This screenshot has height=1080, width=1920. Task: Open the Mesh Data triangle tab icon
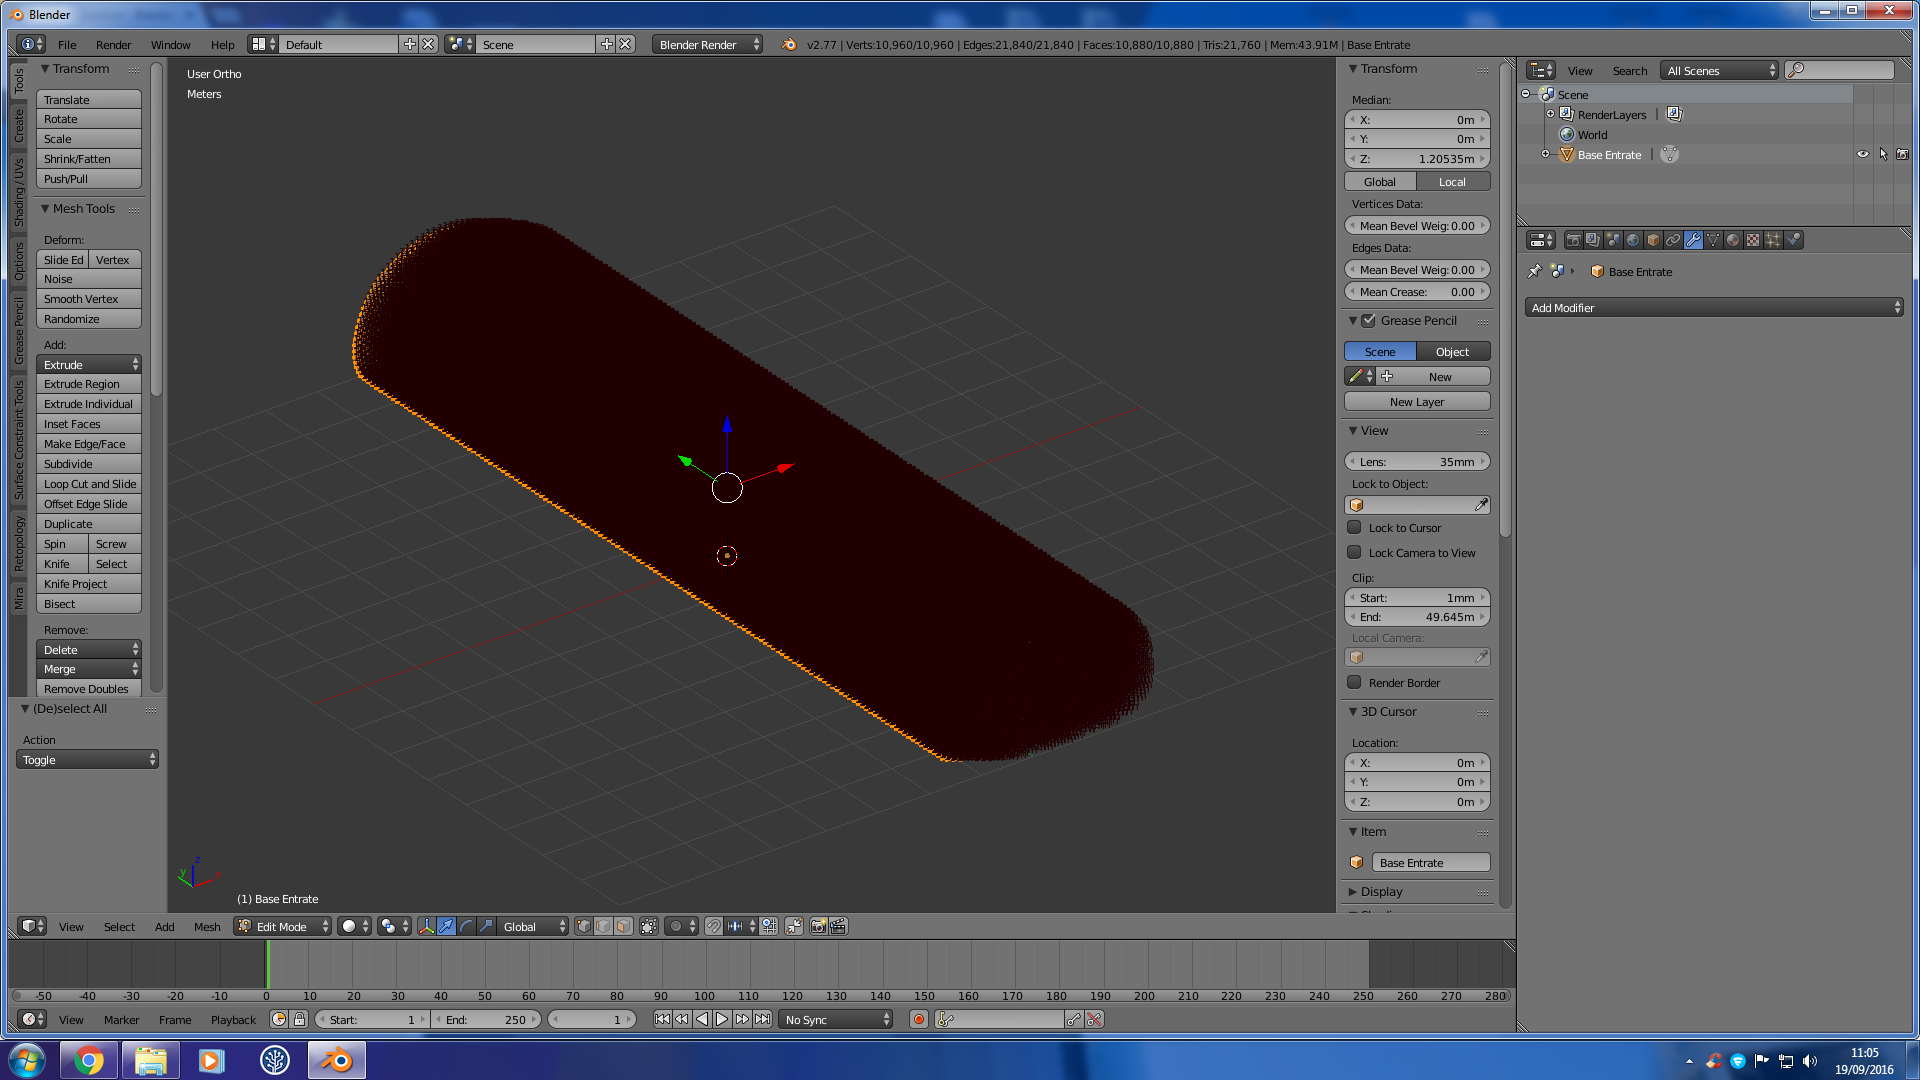coord(1713,240)
